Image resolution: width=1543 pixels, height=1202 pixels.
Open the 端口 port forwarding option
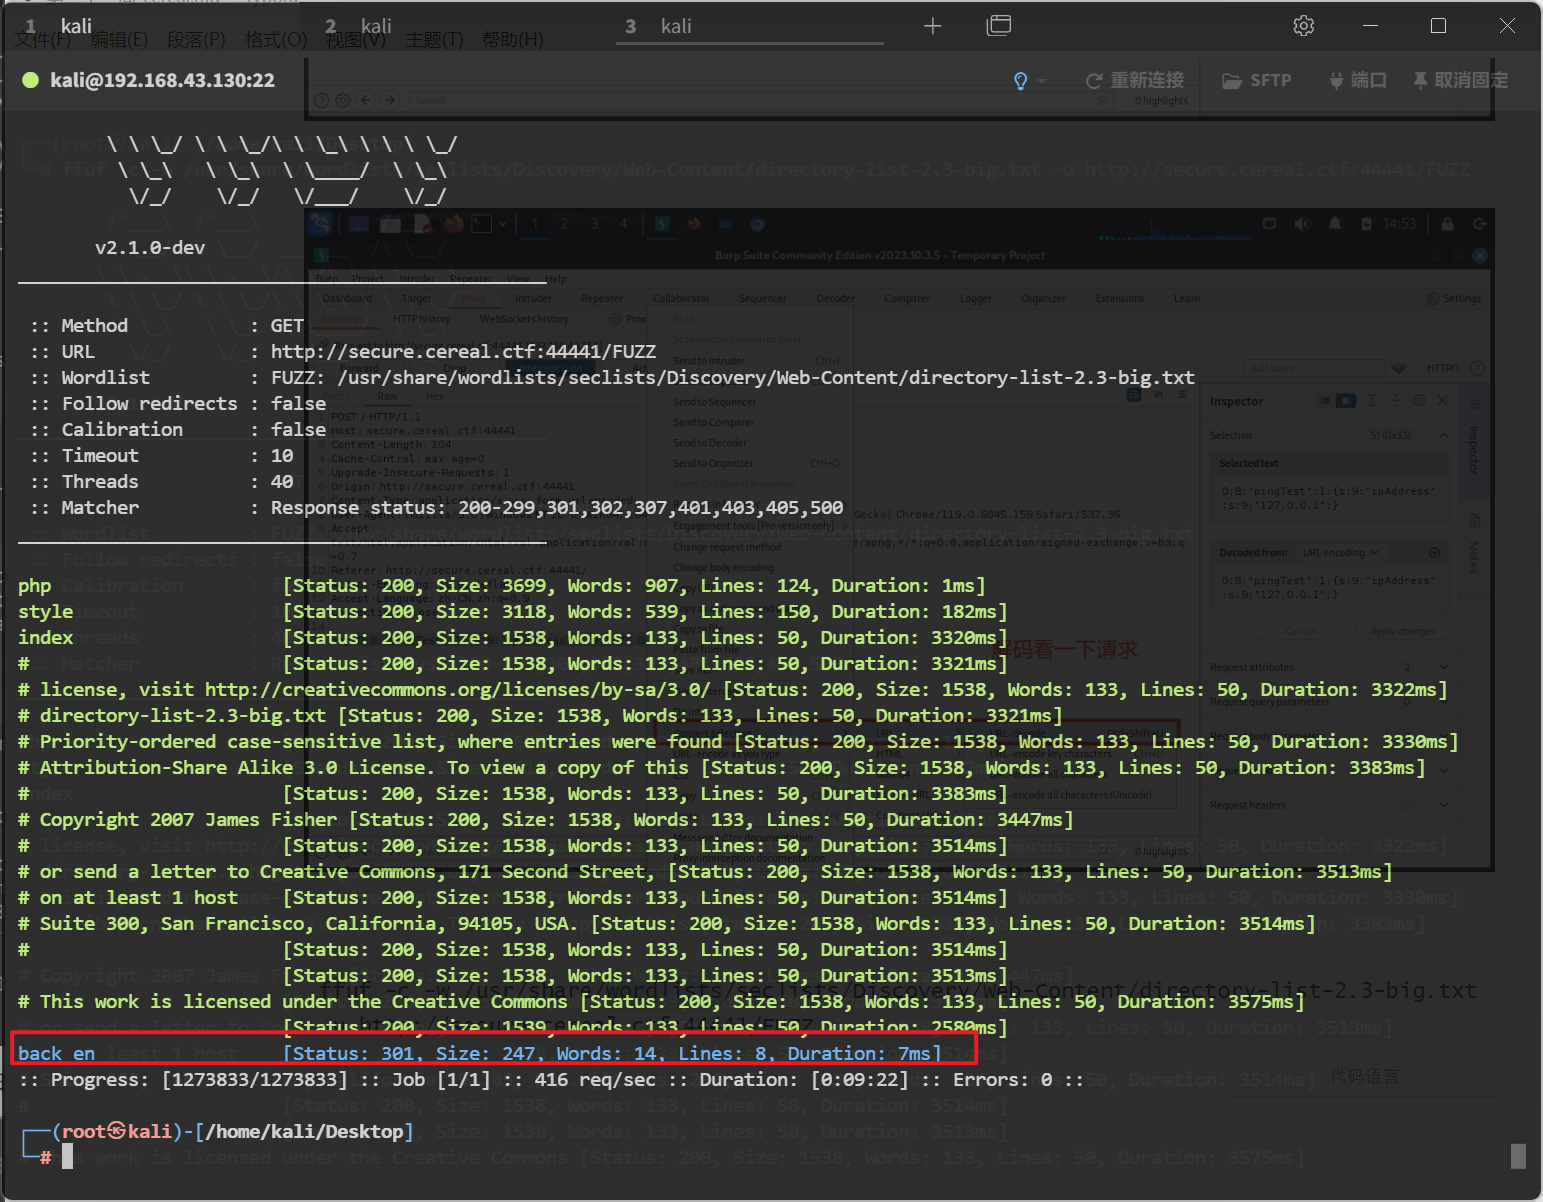1357,80
